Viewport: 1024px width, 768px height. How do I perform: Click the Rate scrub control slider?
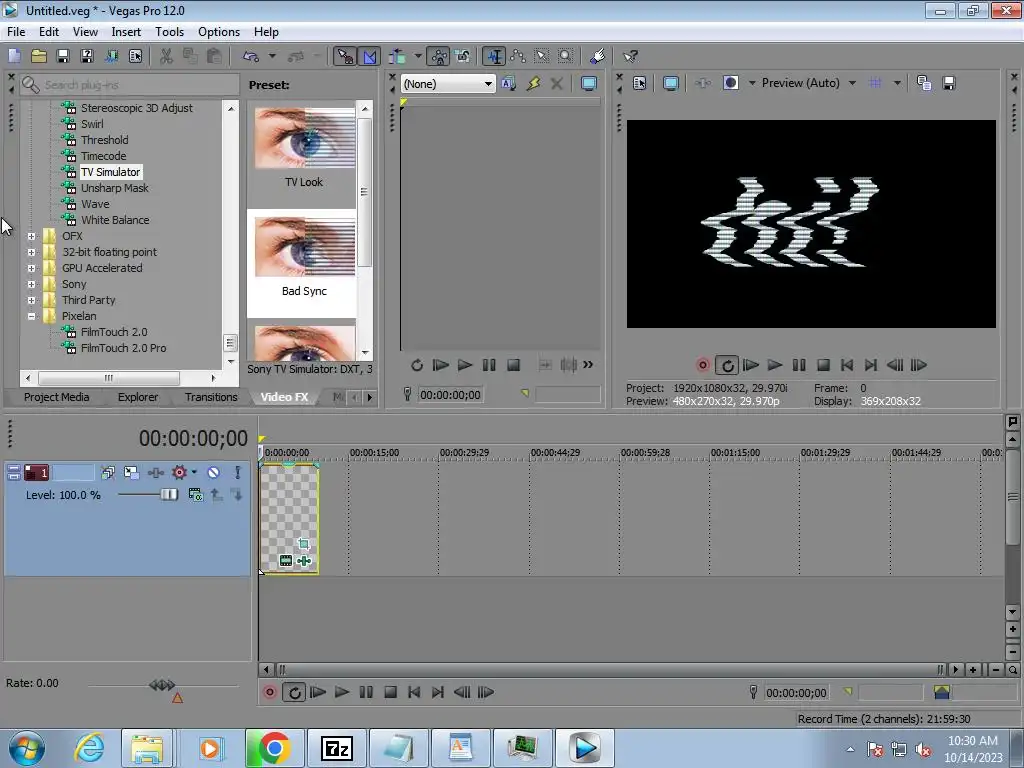(x=162, y=684)
